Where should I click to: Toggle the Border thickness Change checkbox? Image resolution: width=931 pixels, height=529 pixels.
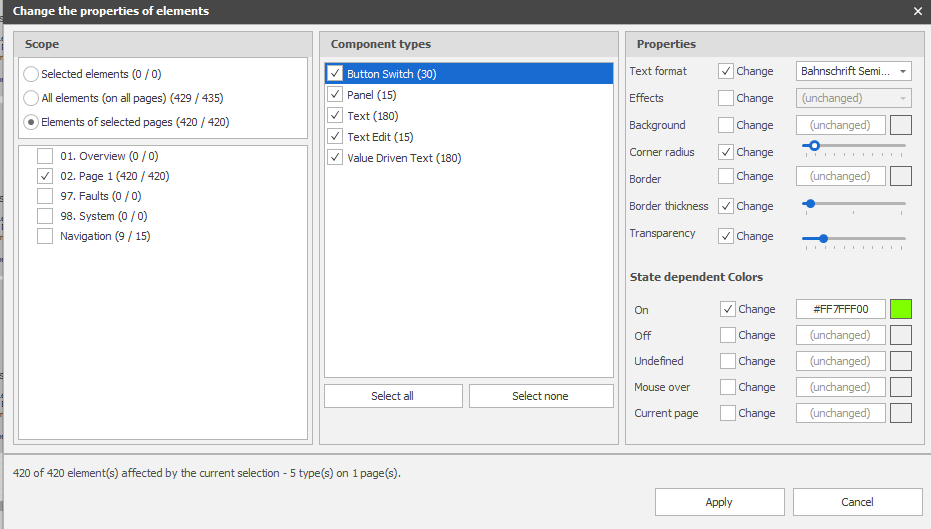pos(726,206)
